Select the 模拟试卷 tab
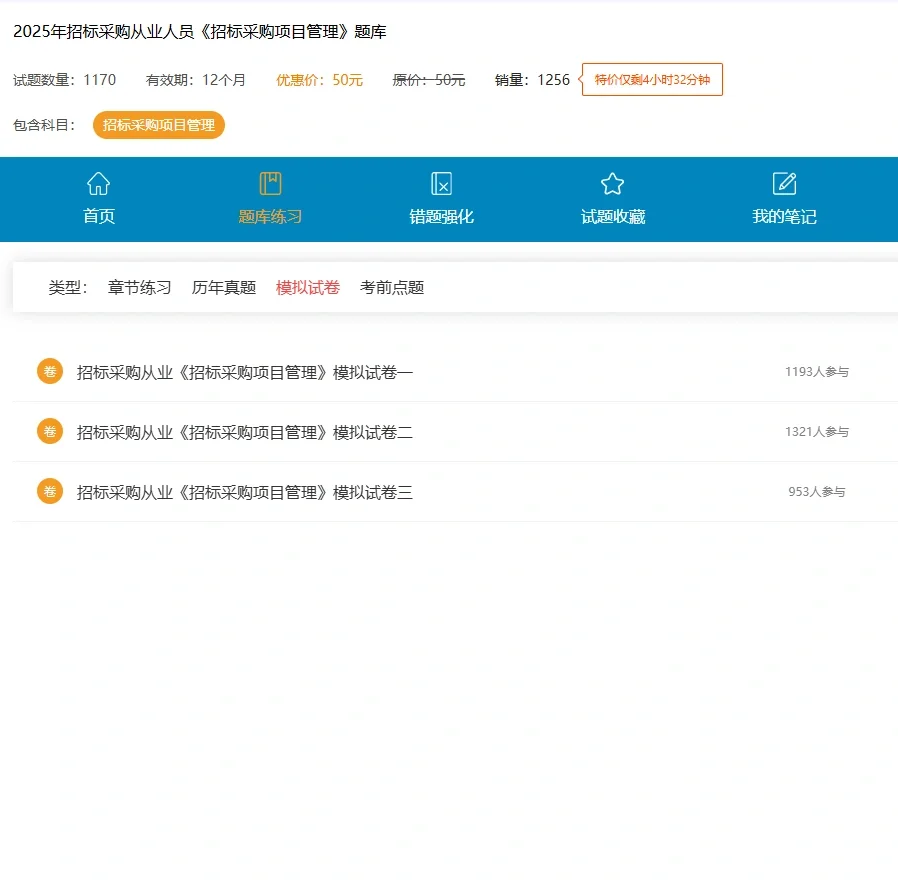Image resolution: width=898 pixels, height=885 pixels. pyautogui.click(x=307, y=287)
